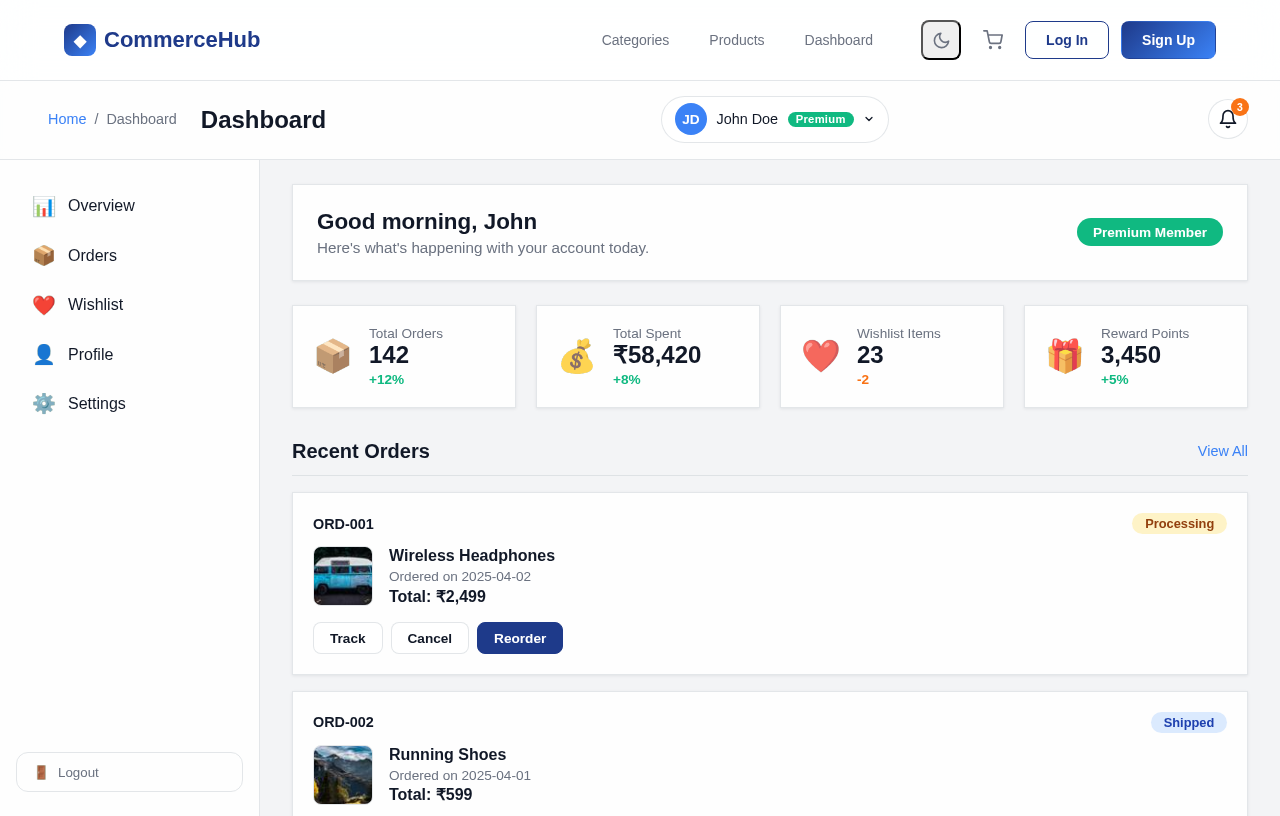Click the Wireless Headphones title
The width and height of the screenshot is (1280, 816).
click(x=472, y=556)
